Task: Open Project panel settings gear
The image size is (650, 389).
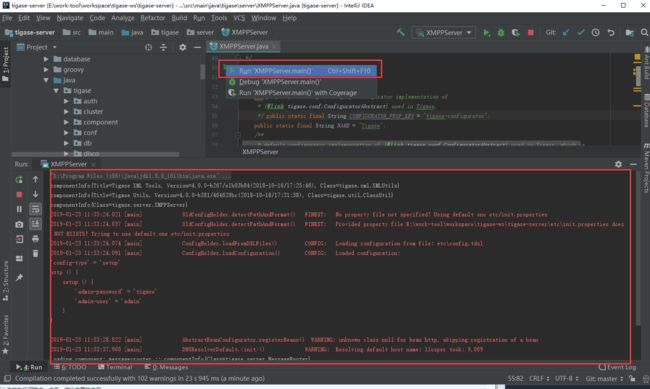Action: [x=182, y=47]
